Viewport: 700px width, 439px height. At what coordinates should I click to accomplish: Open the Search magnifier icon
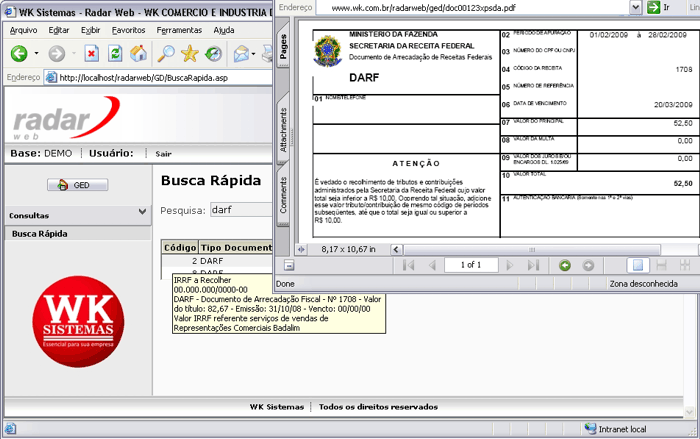[x=165, y=53]
